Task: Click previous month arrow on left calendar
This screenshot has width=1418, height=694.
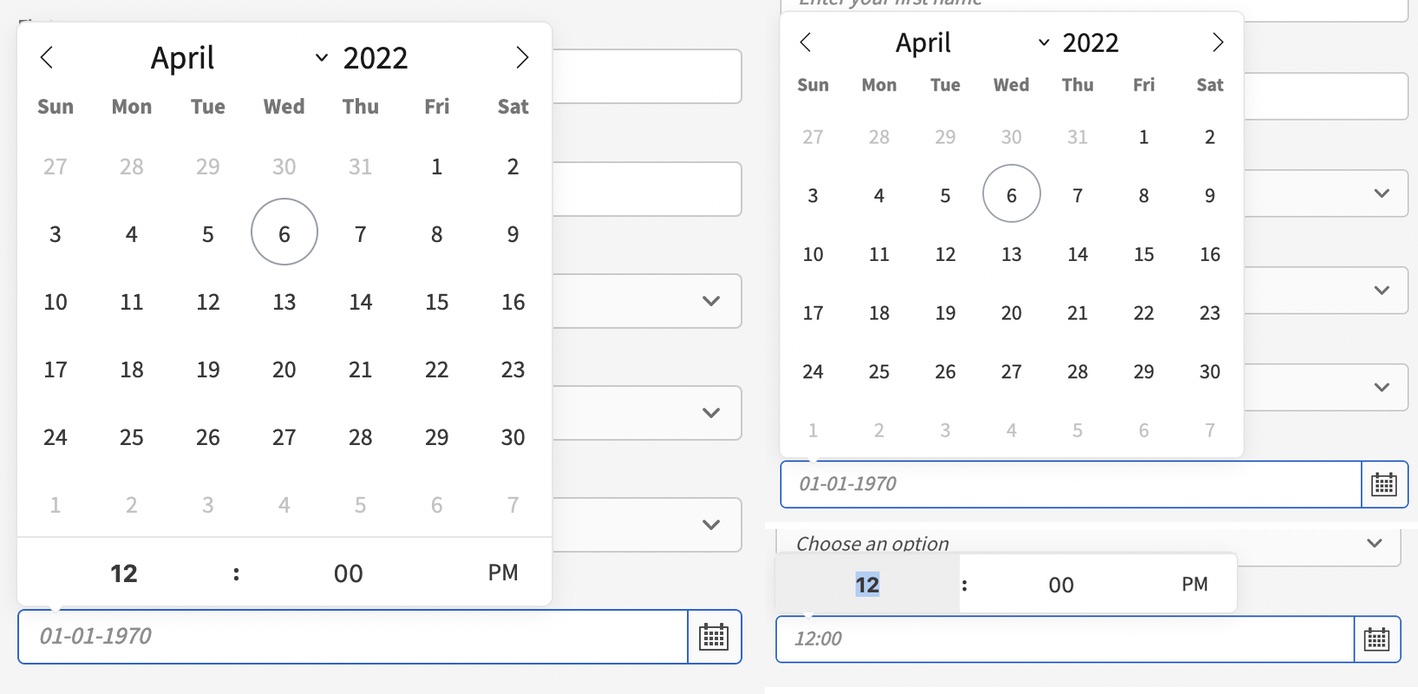Action: (x=47, y=57)
